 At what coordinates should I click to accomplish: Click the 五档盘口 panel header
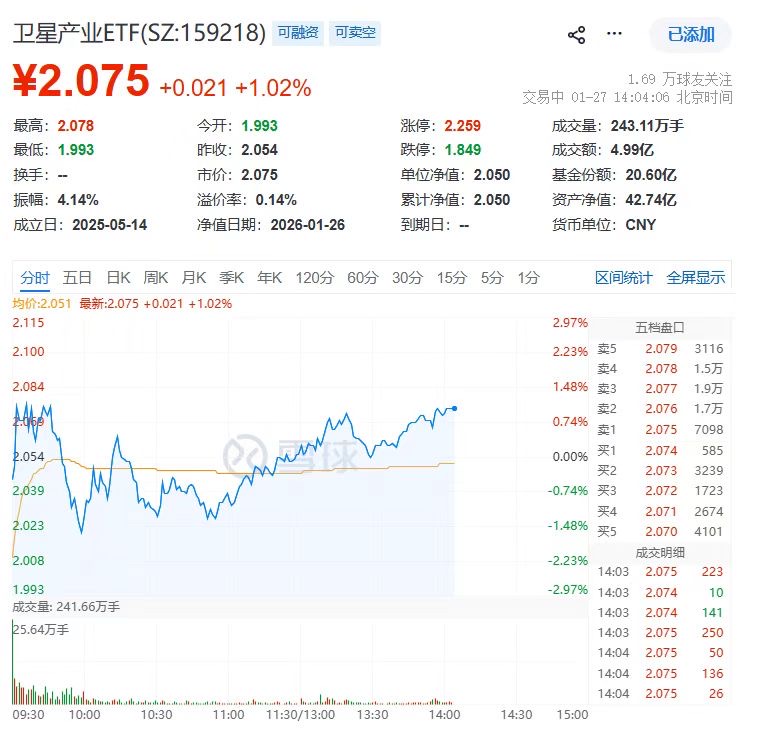pos(660,327)
